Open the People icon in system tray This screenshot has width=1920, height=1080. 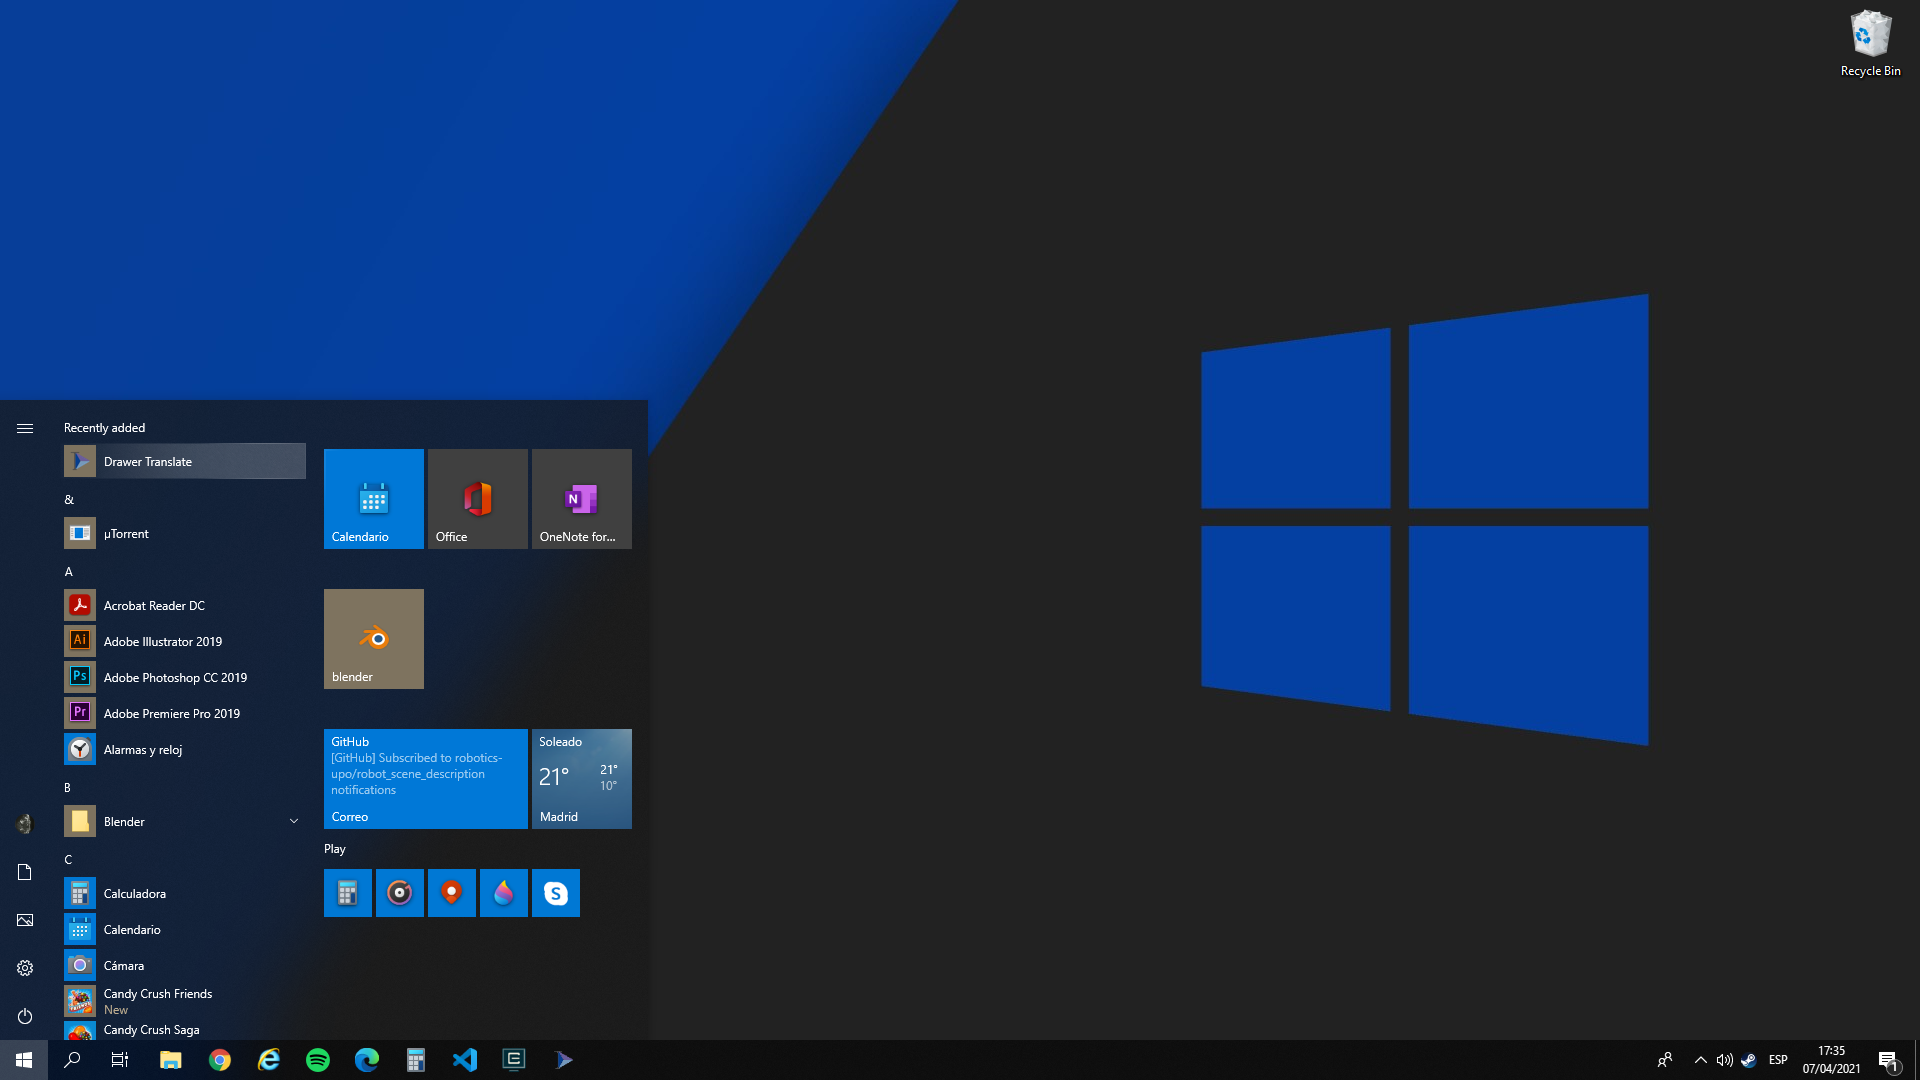[1665, 1060]
